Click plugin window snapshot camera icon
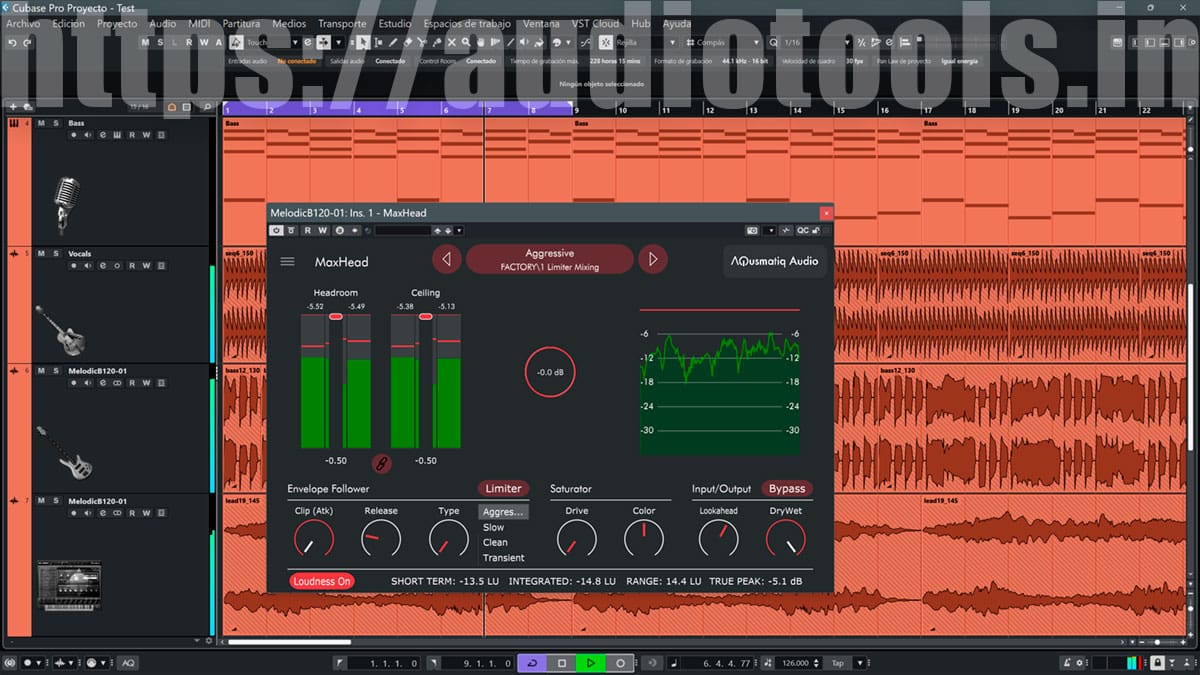Image resolution: width=1200 pixels, height=675 pixels. [x=752, y=231]
